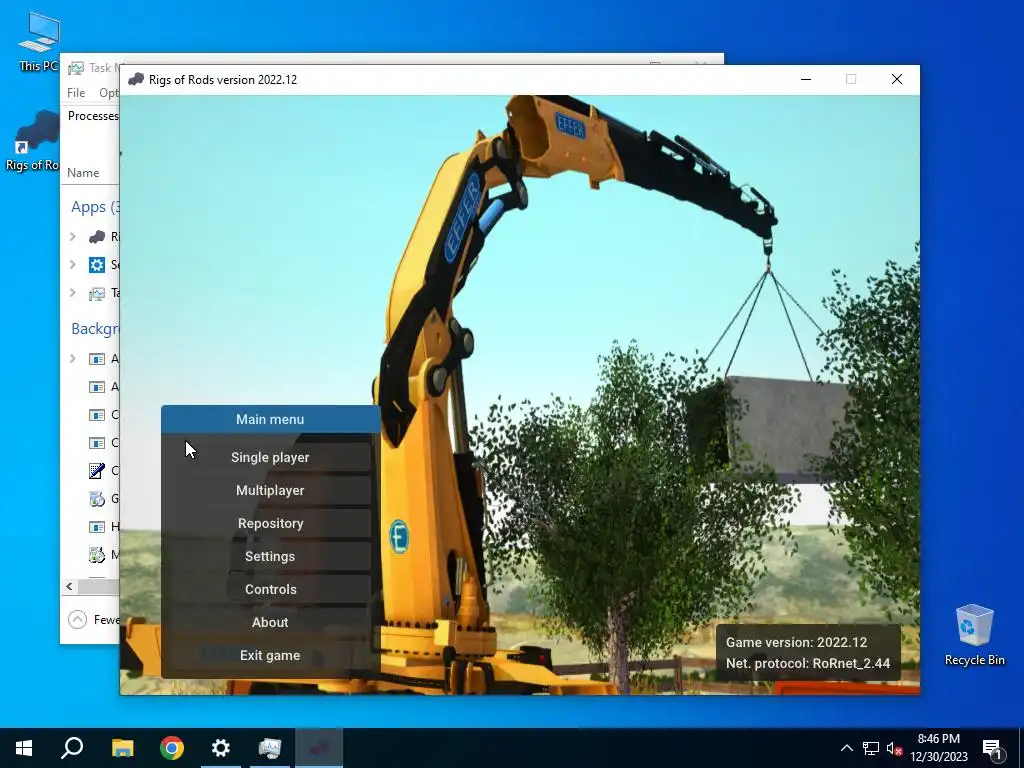Click the Rigs of Rods title bar icon
The height and width of the screenshot is (768, 1024).
click(x=136, y=80)
